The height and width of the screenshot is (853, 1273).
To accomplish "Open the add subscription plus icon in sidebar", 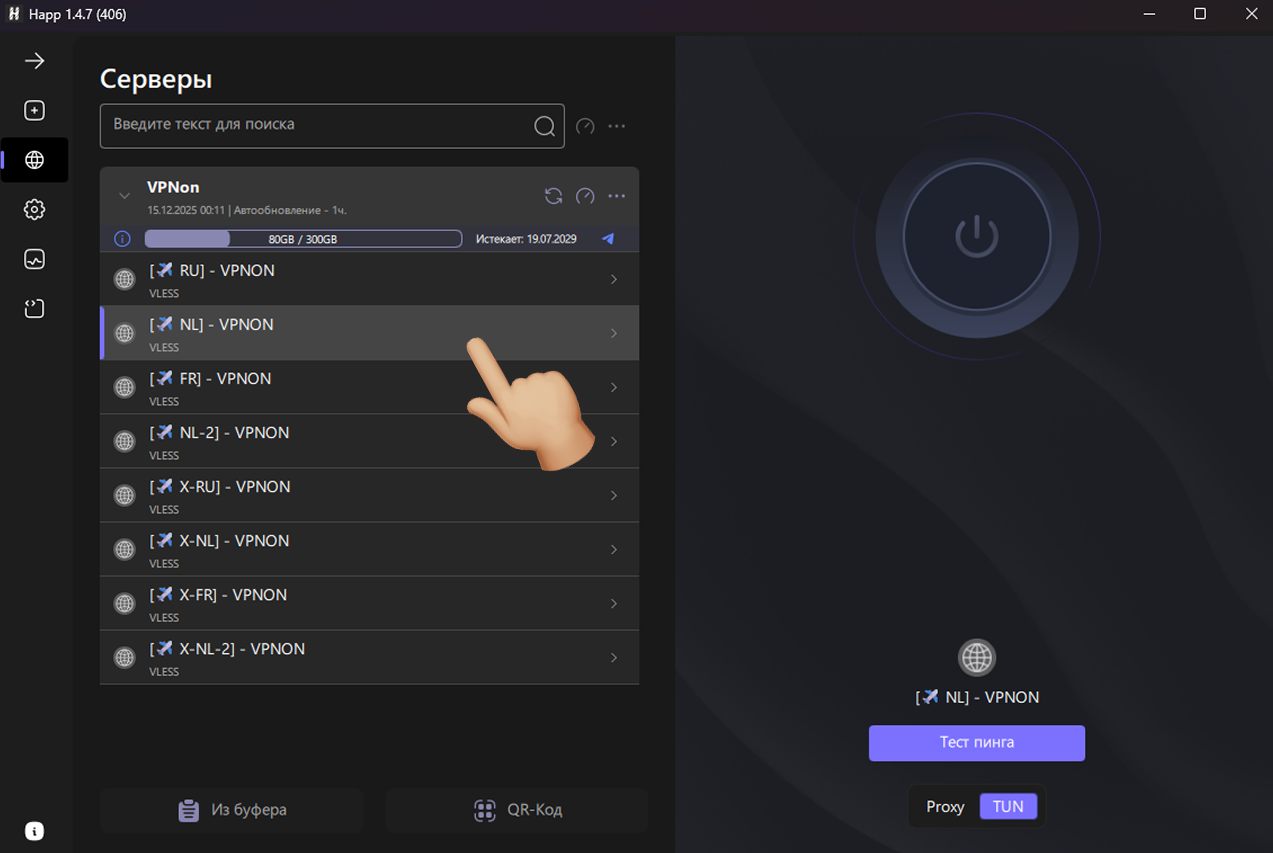I will (35, 110).
